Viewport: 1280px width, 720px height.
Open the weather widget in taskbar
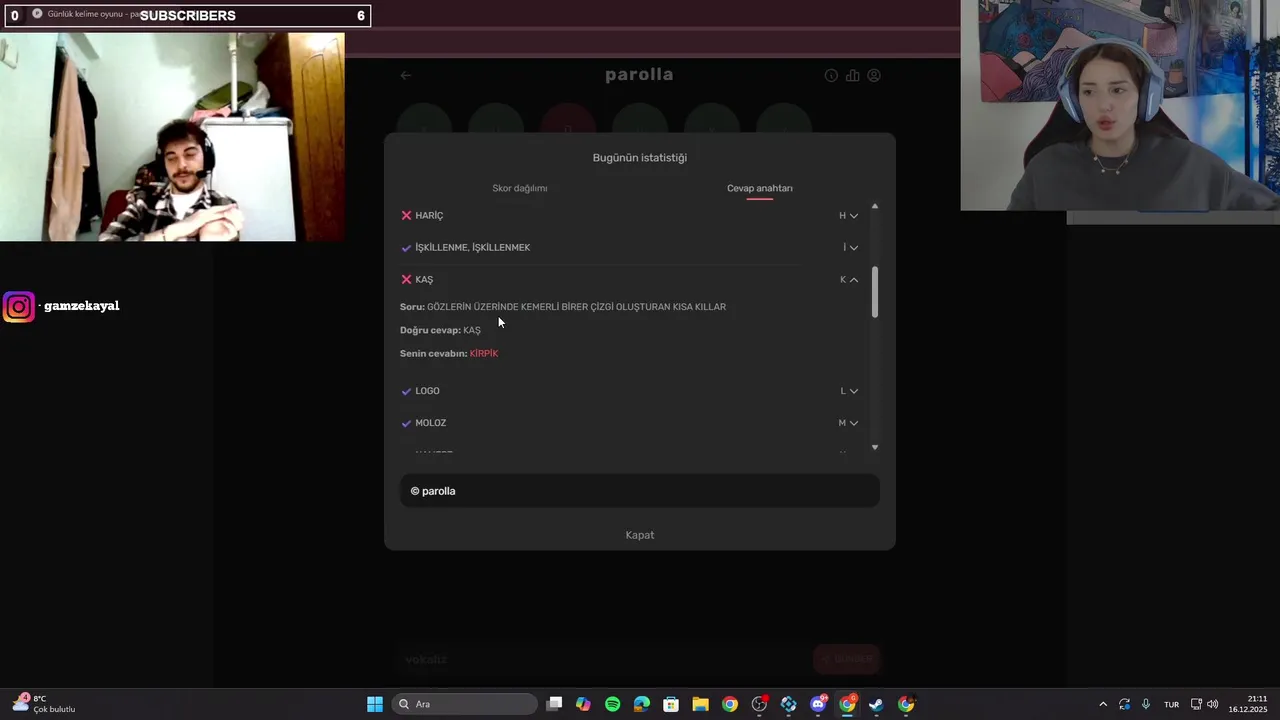(45, 704)
